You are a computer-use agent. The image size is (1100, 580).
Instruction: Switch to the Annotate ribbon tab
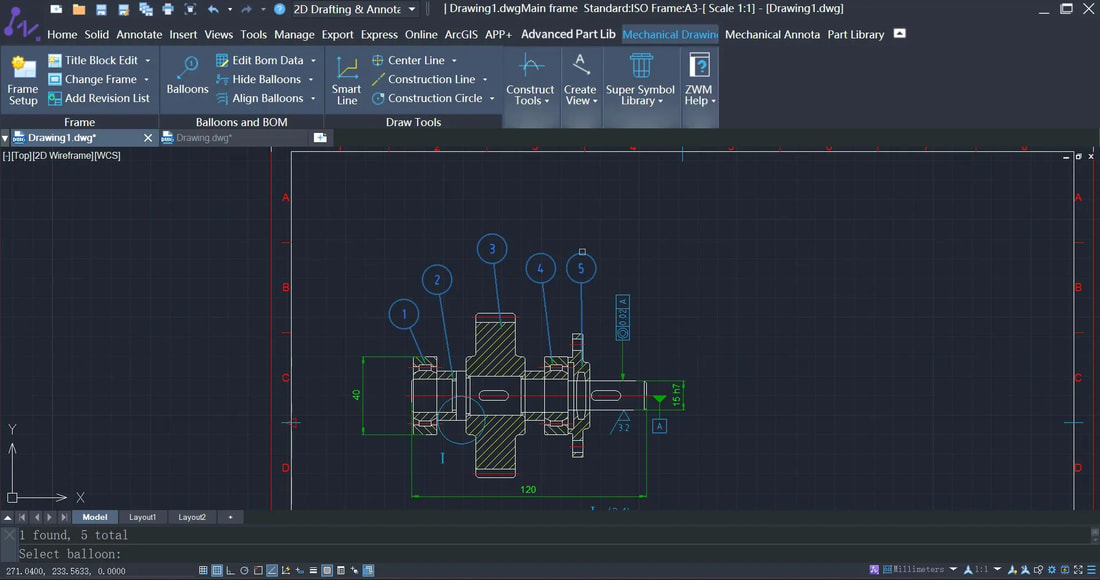139,34
